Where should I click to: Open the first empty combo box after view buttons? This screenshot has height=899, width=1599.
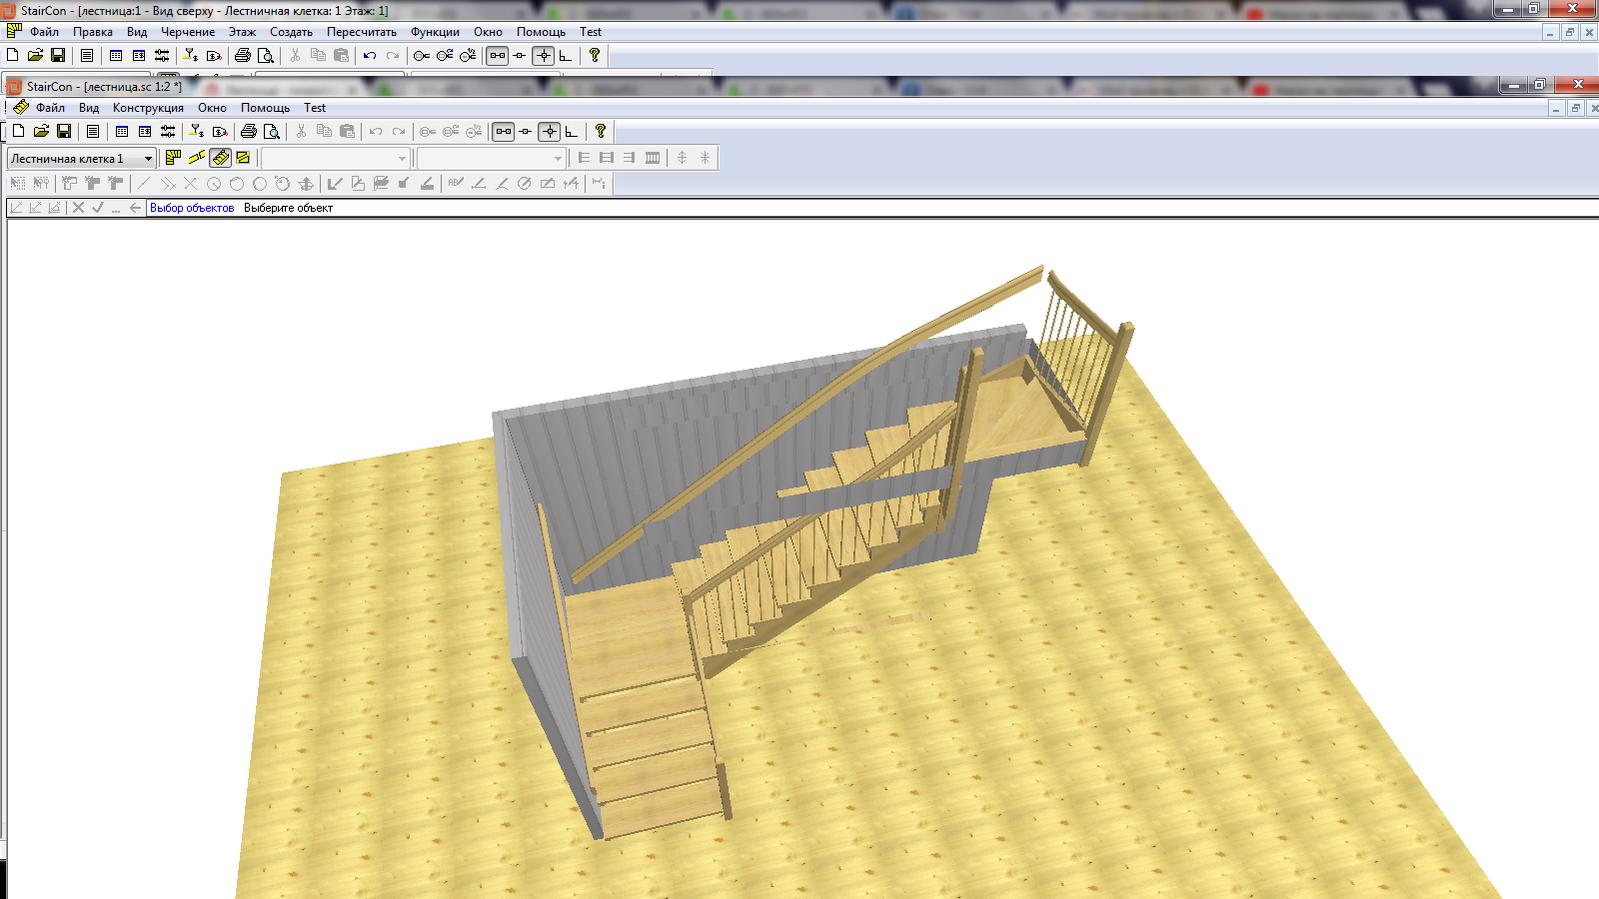[335, 158]
